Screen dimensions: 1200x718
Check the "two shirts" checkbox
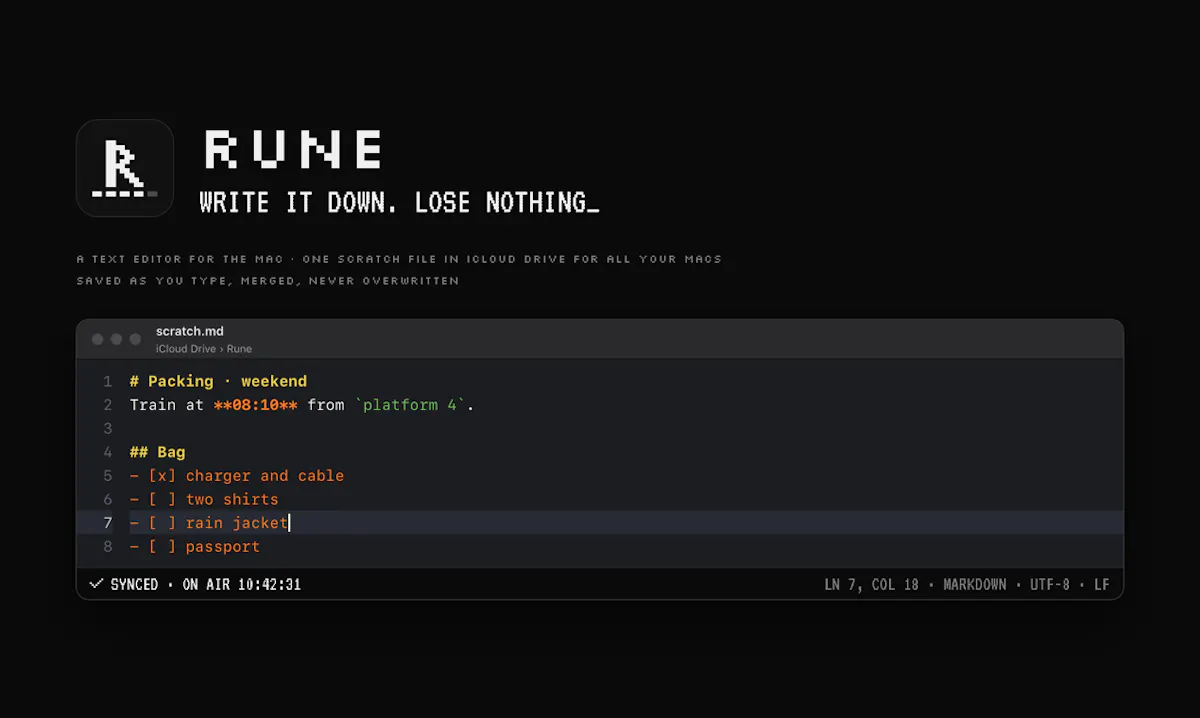click(162, 499)
